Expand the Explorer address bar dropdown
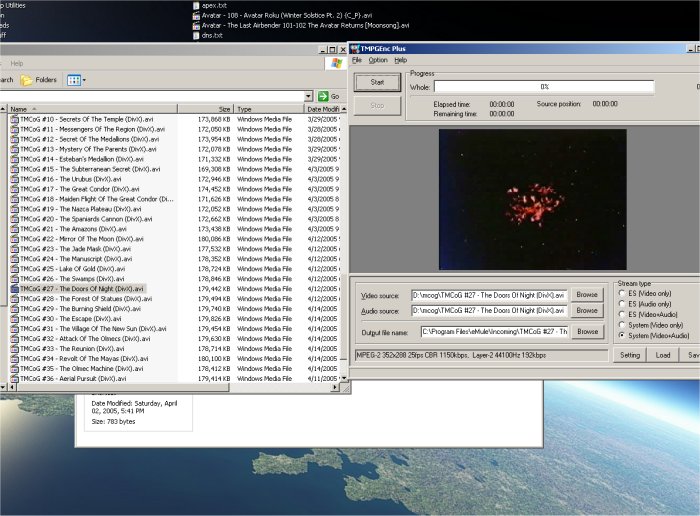 tap(310, 96)
